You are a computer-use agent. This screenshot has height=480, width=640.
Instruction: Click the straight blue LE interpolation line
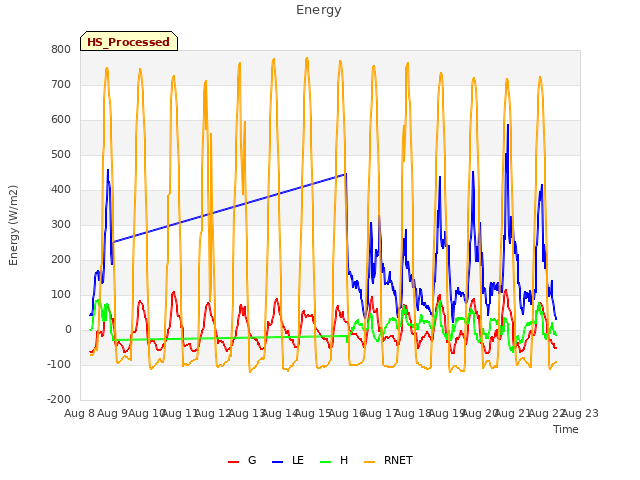[x=229, y=209]
